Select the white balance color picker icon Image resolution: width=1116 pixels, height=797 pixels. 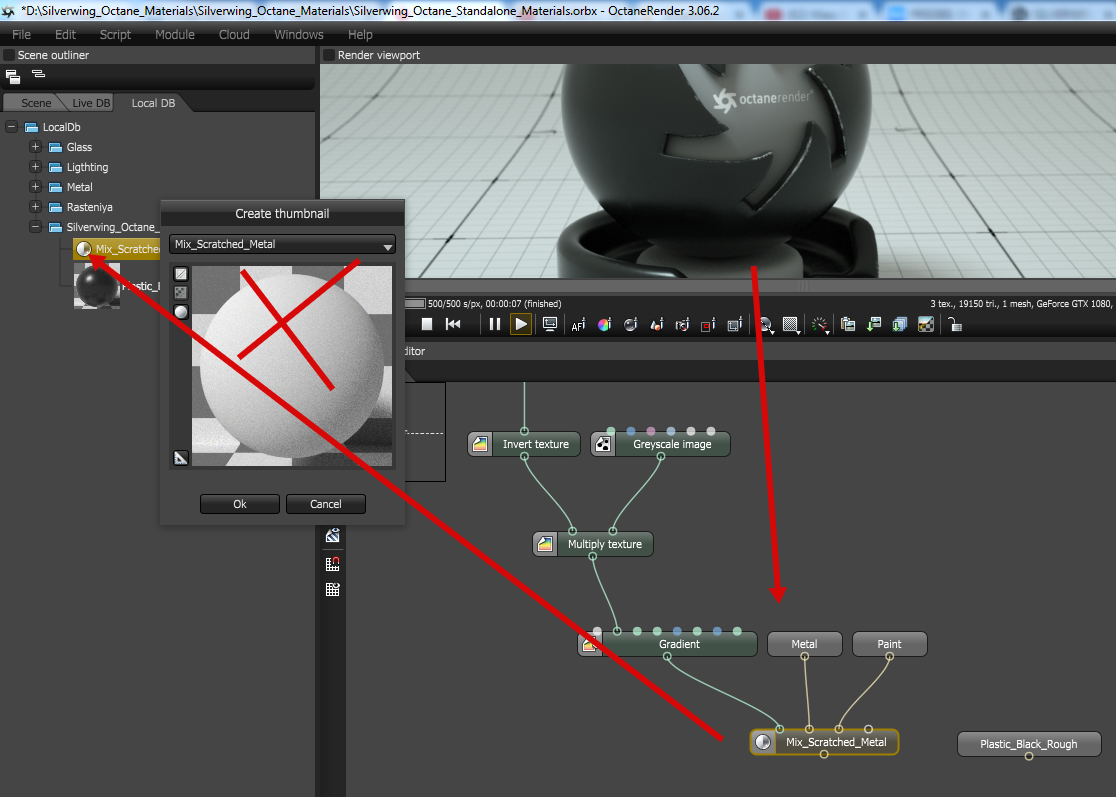coord(604,324)
